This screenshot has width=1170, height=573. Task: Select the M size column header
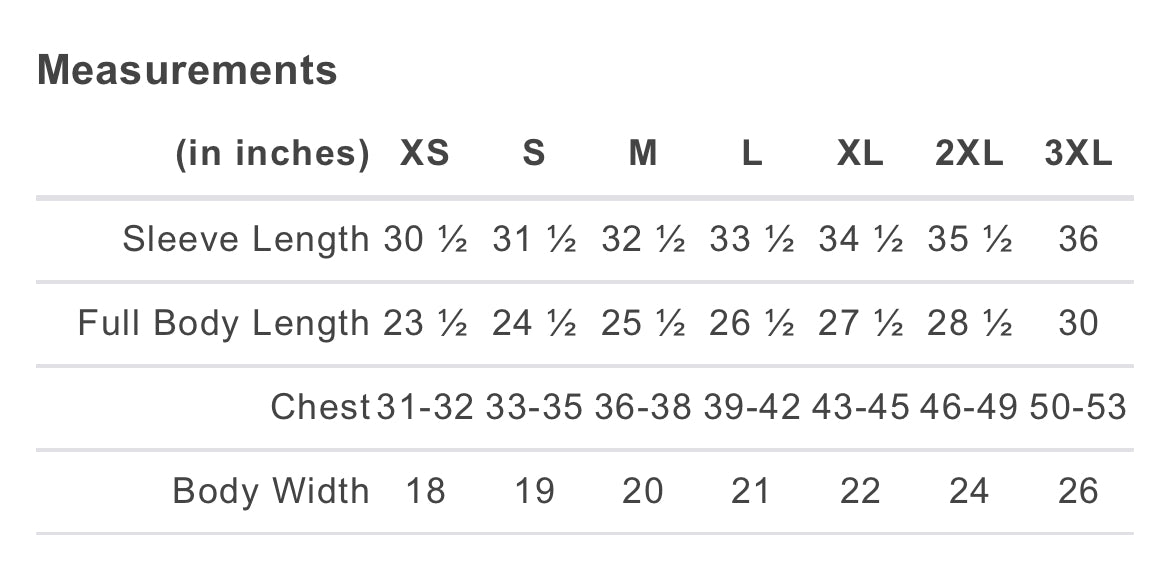[x=643, y=154]
